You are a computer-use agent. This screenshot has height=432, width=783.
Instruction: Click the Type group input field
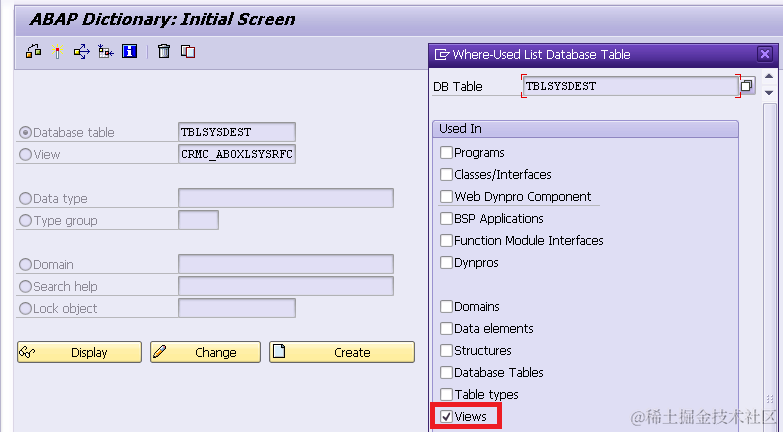coord(198,220)
